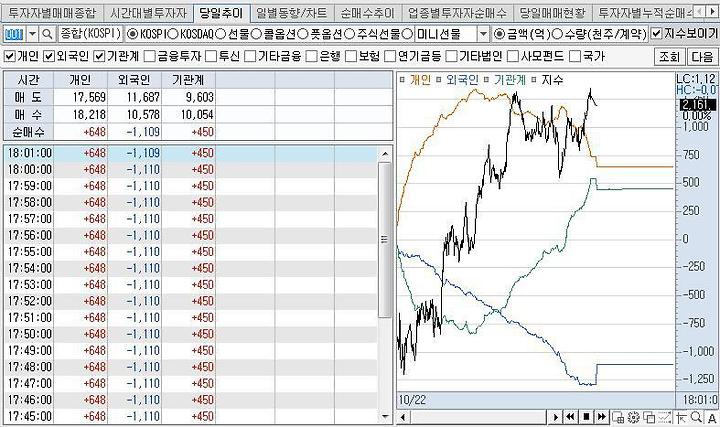720x427 pixels.
Task: Click the overlapping-windows chart icon
Action: tap(649, 417)
